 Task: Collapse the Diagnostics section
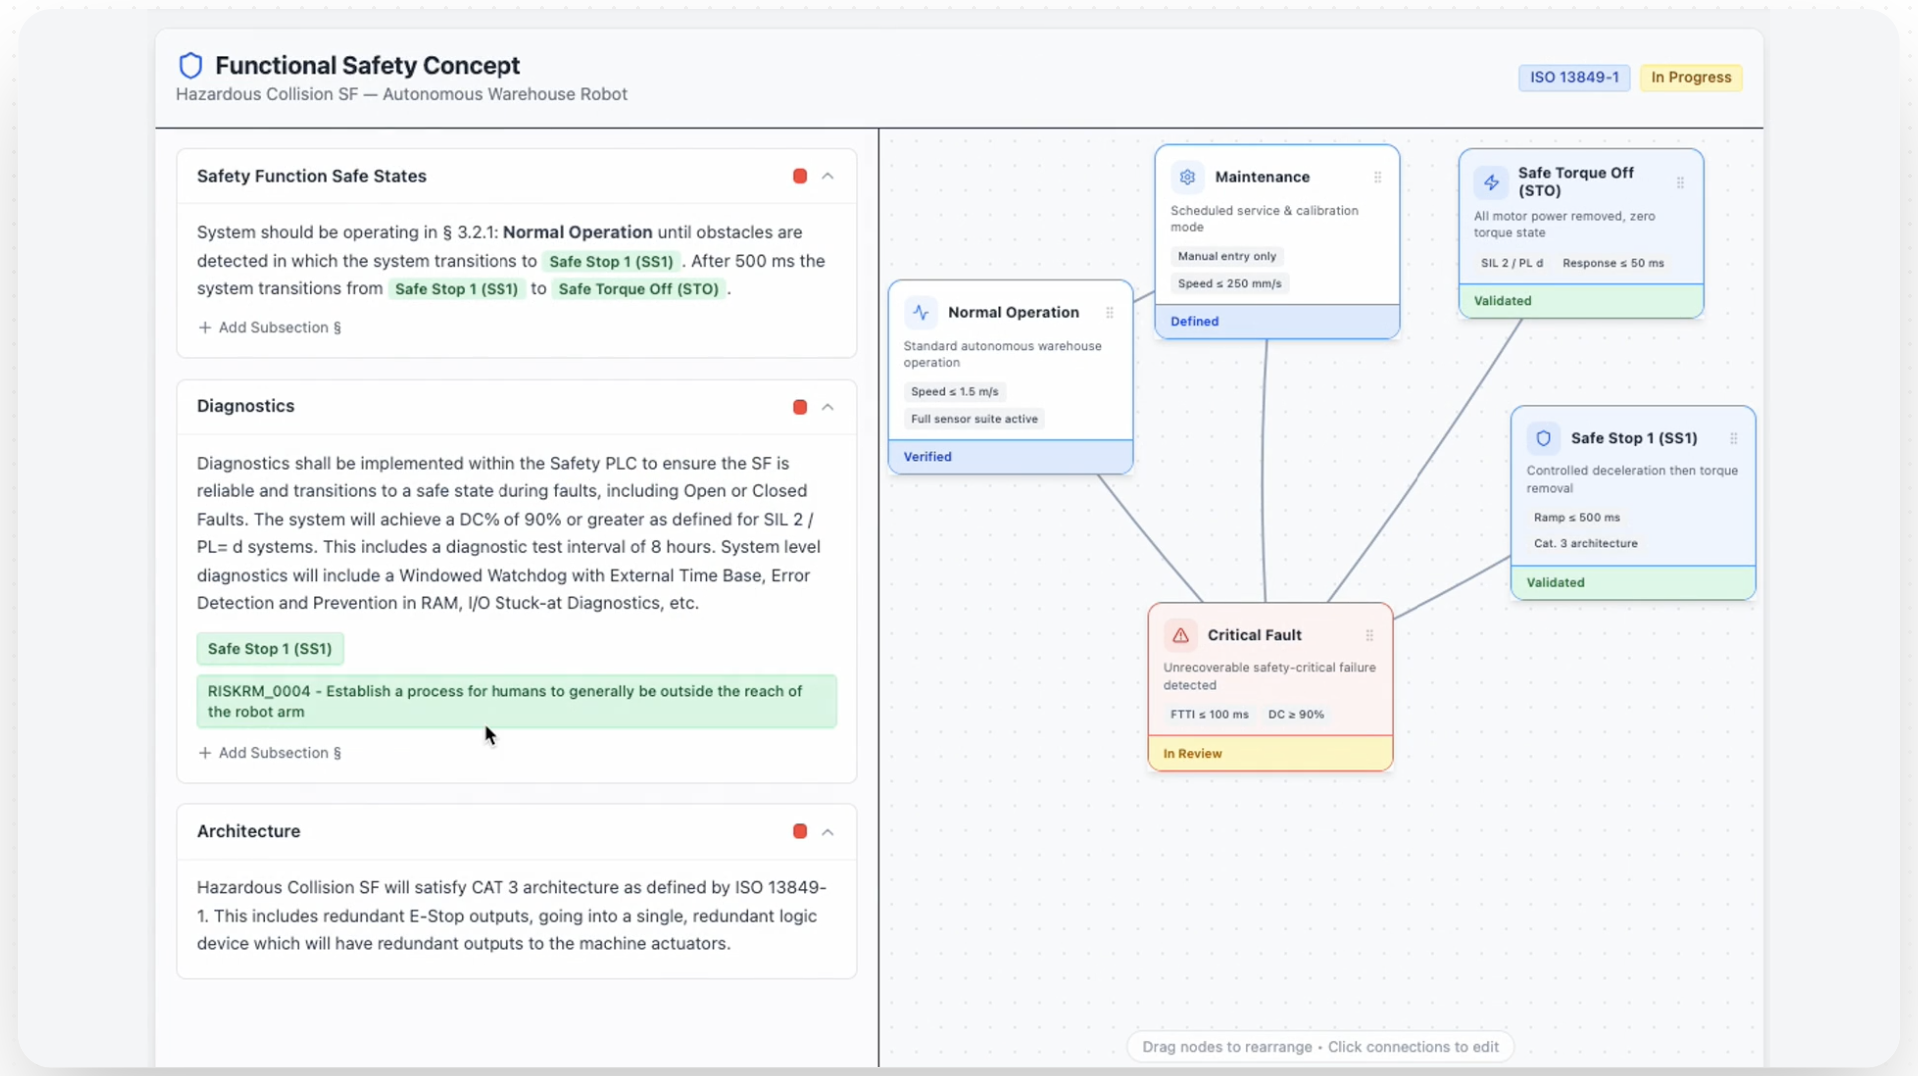tap(828, 407)
